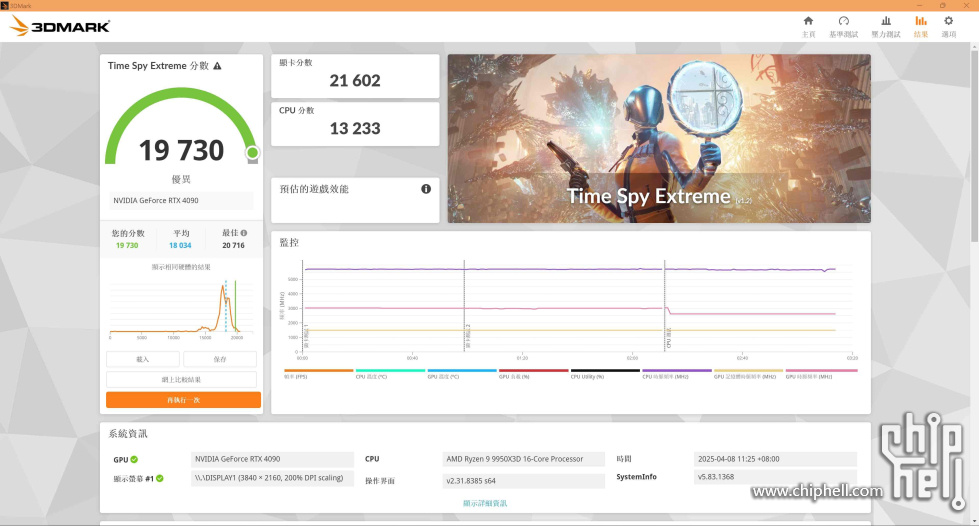Click the 優異 rating text
Screen dimensions: 979x526
pyautogui.click(x=181, y=179)
